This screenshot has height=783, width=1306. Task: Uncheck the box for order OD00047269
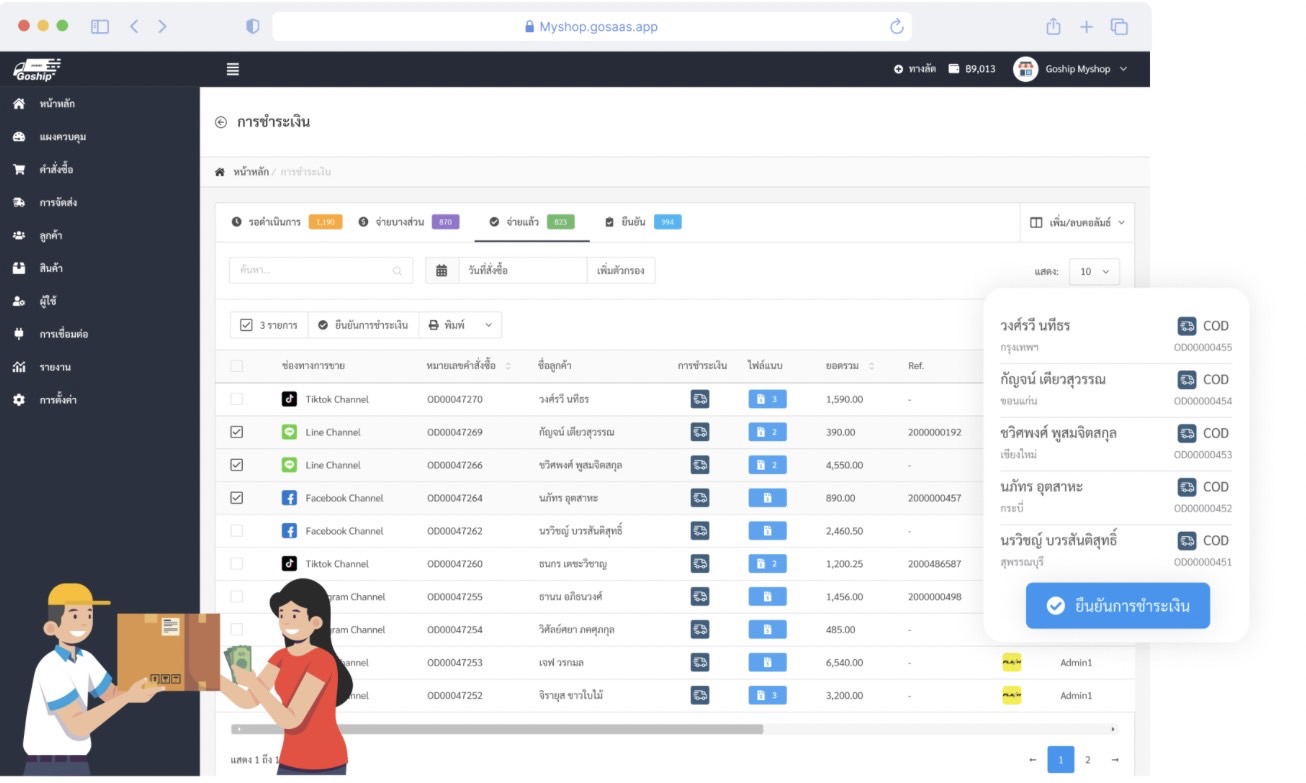click(237, 432)
